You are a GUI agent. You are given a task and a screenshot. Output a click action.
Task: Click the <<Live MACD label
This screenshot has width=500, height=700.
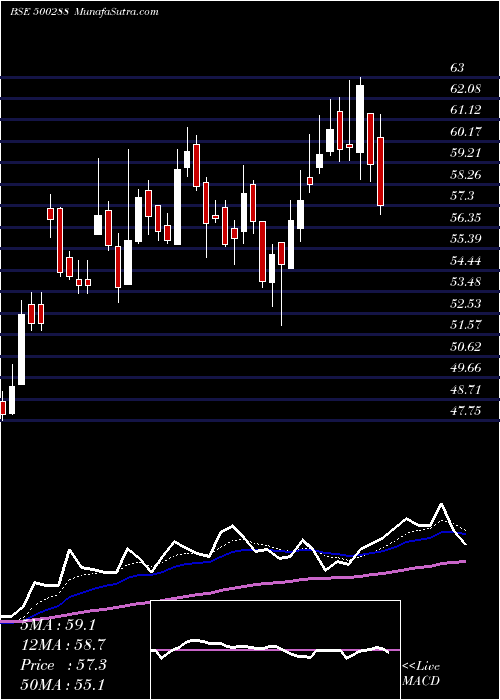[x=421, y=674]
